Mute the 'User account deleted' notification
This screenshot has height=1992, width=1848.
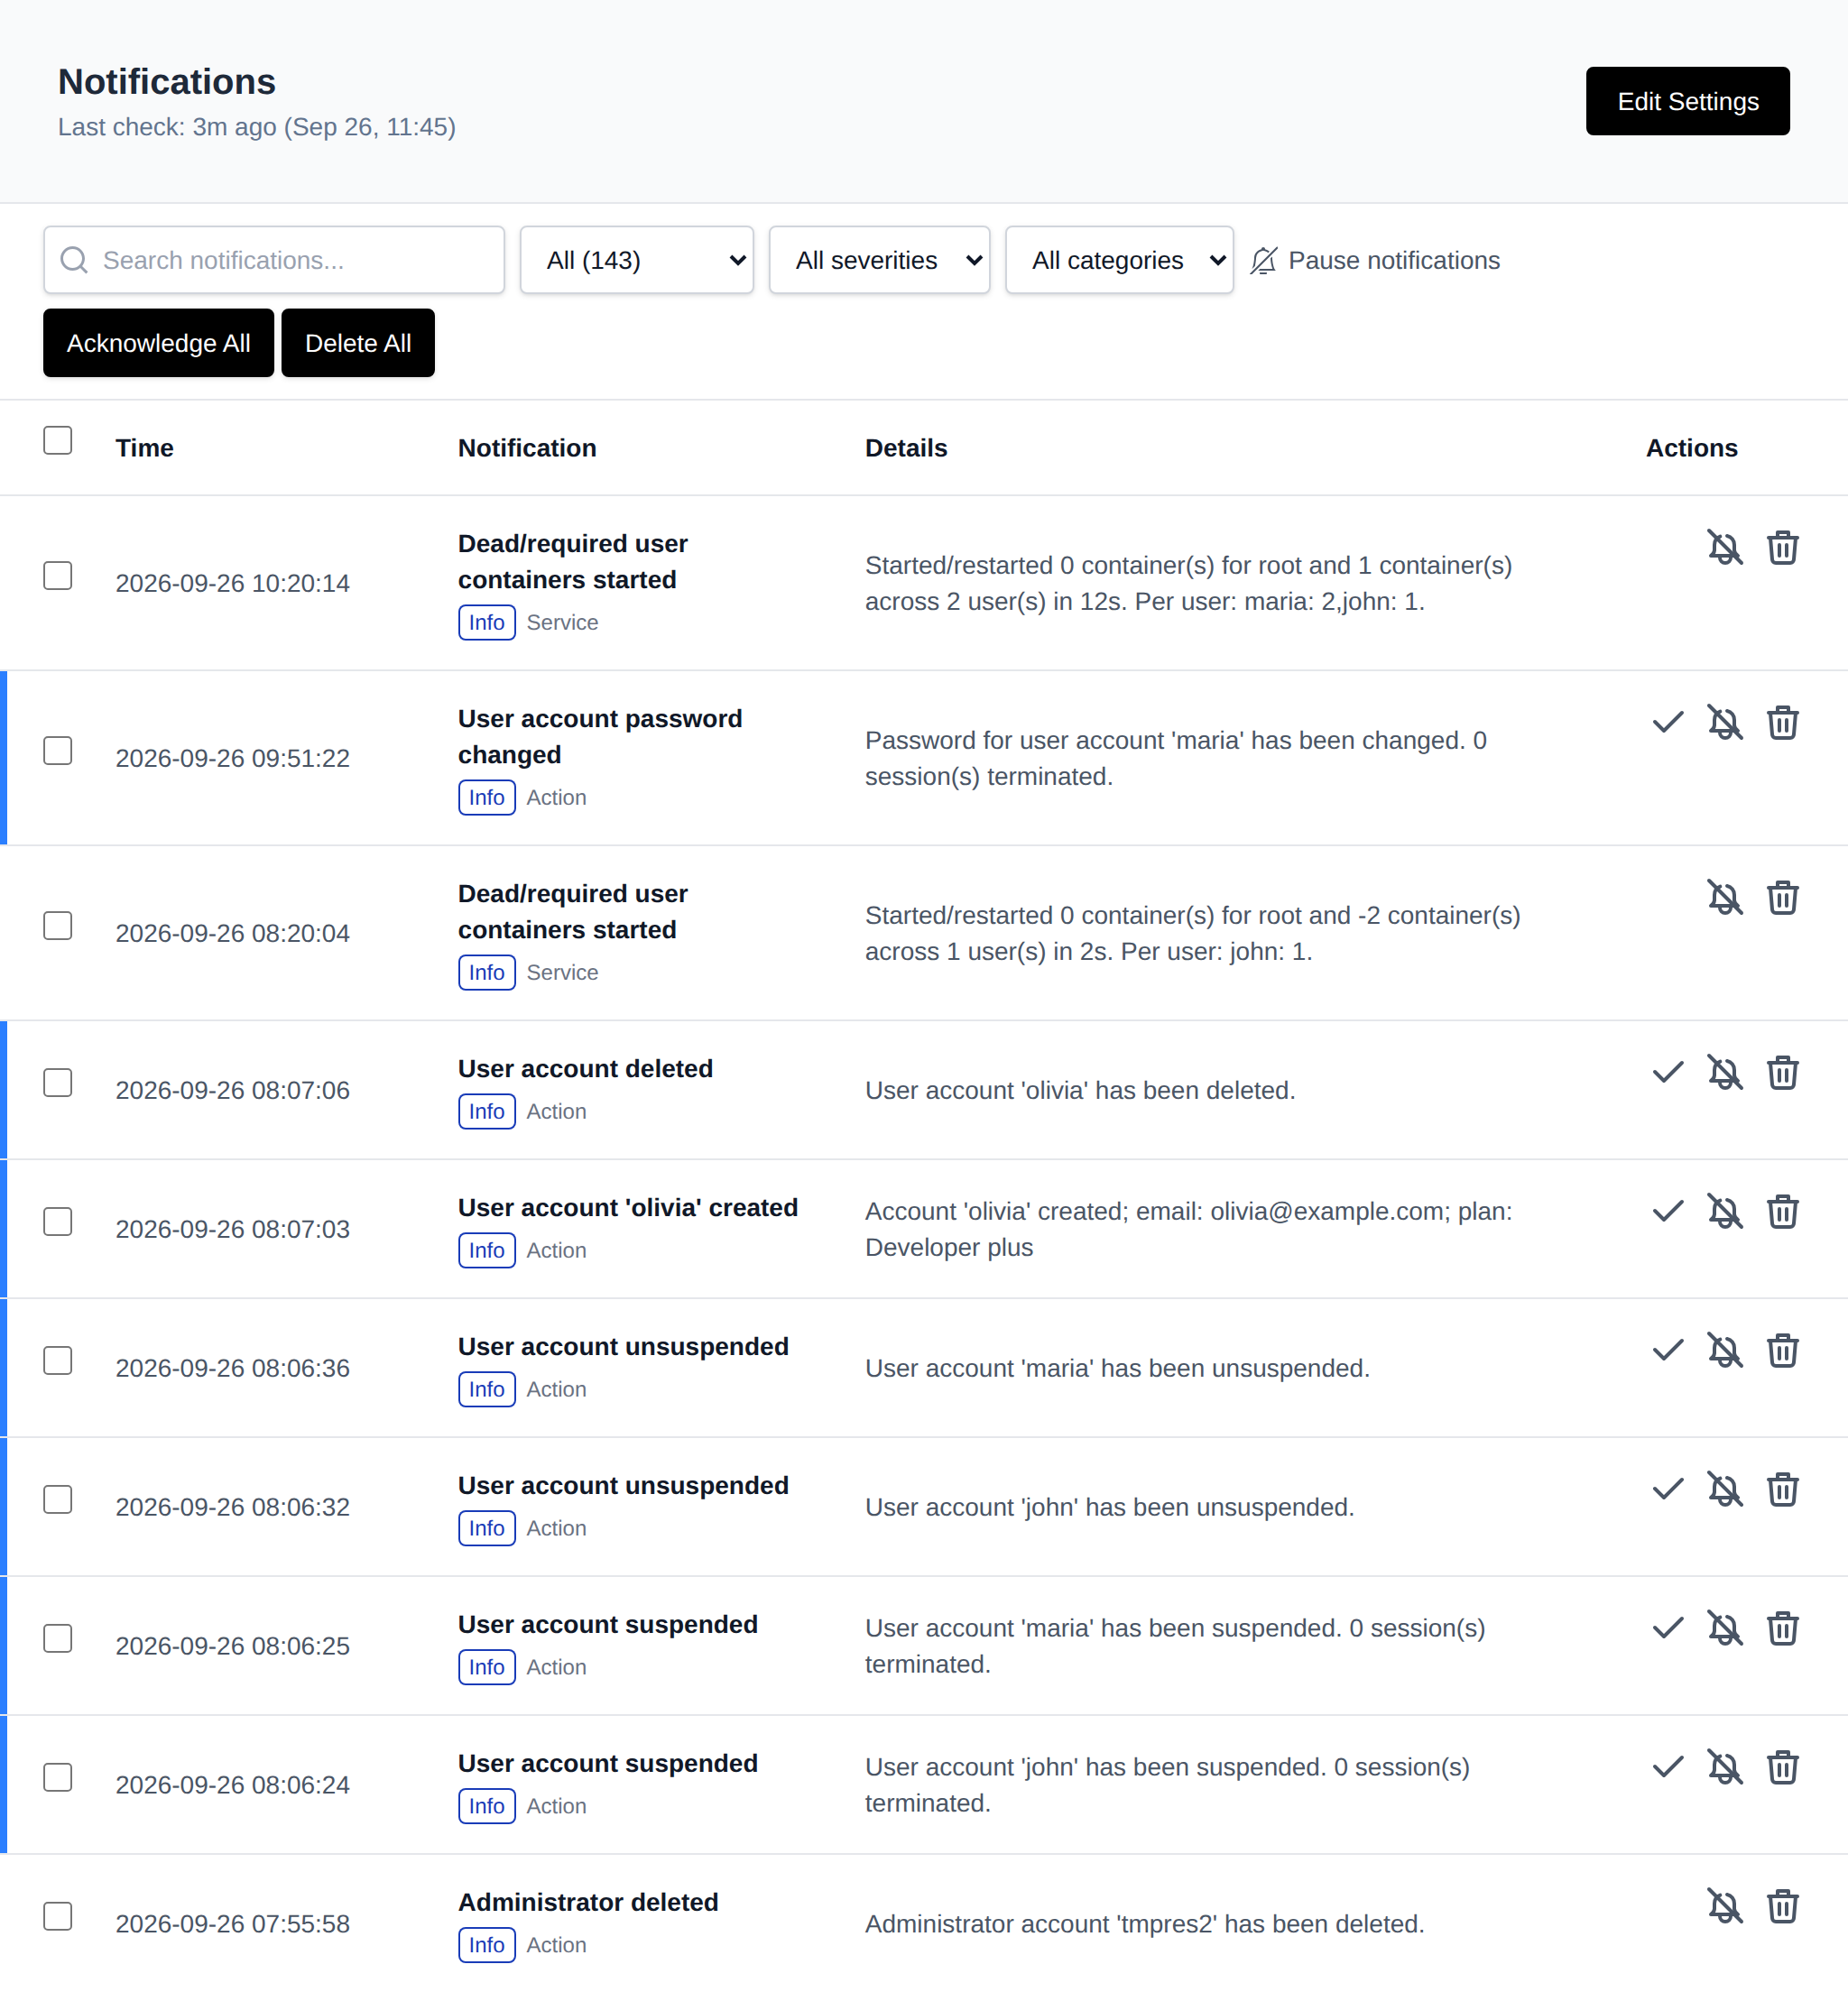(1724, 1073)
